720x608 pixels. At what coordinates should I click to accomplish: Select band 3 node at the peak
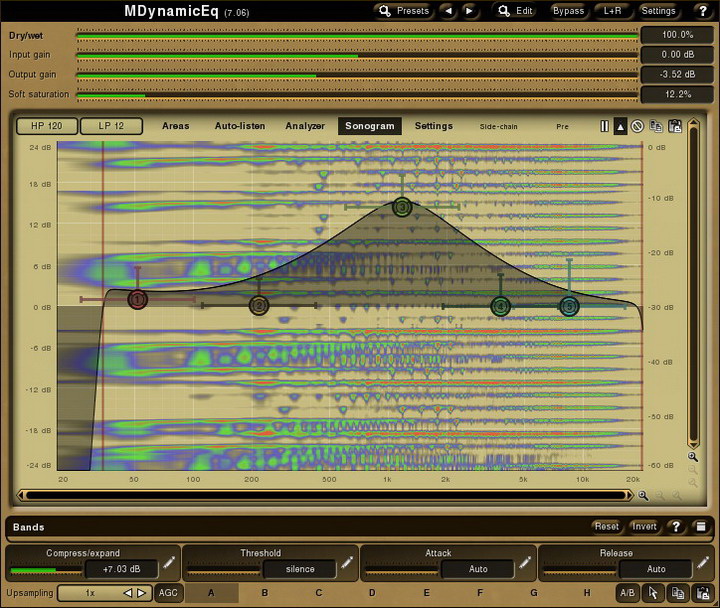[x=402, y=207]
